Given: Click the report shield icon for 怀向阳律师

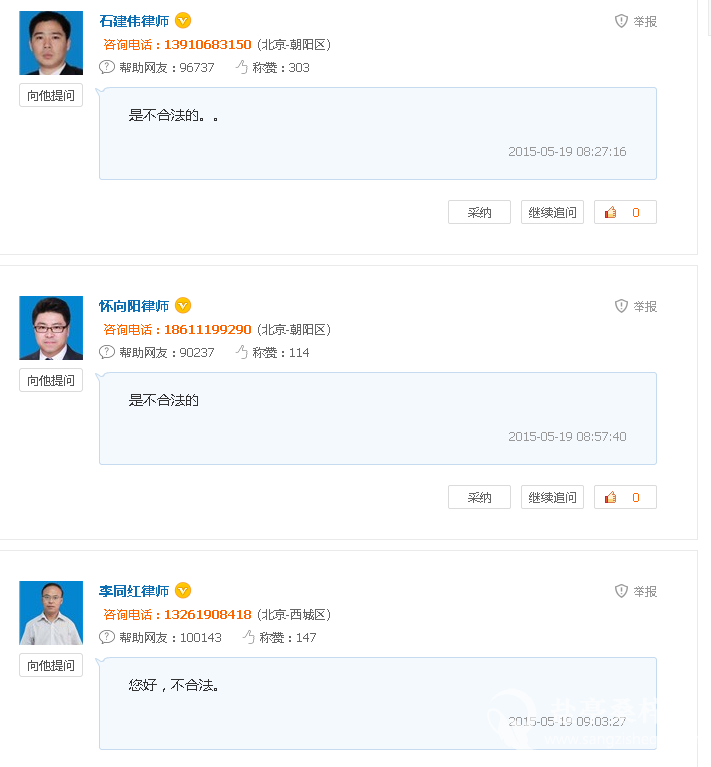Looking at the screenshot, I should pos(621,306).
